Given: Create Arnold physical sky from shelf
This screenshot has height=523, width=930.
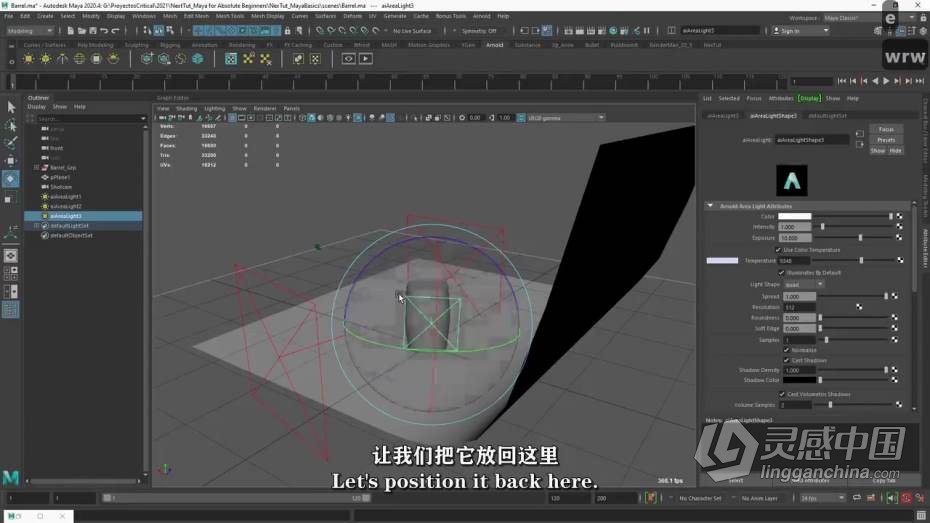Looking at the screenshot, I should click(x=113, y=59).
